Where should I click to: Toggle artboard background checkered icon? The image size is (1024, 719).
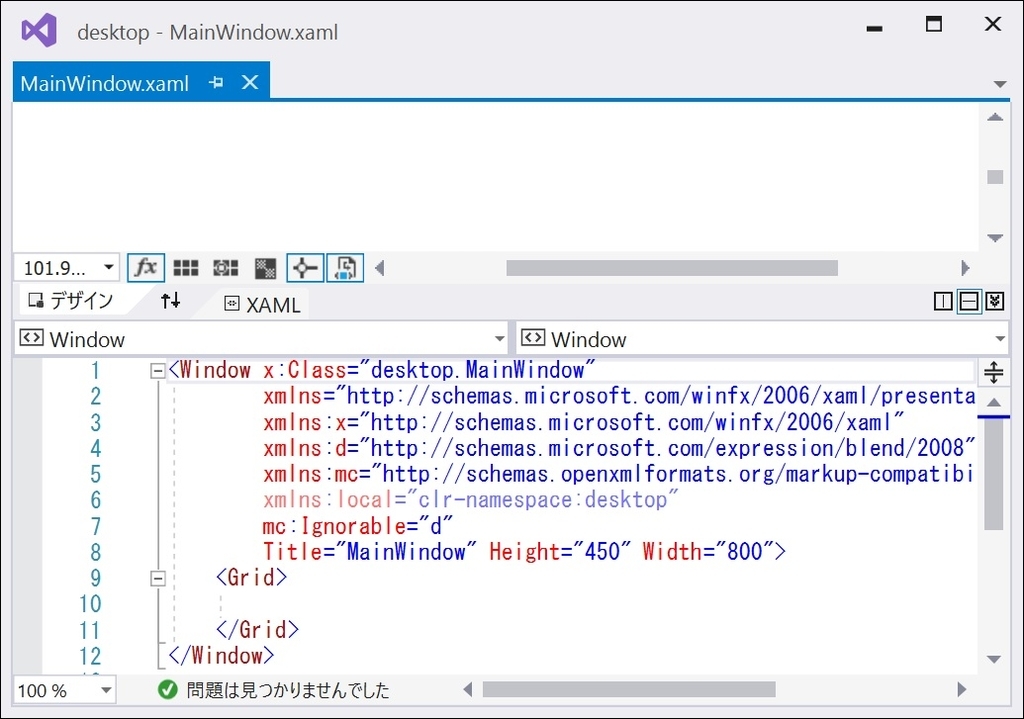(x=265, y=268)
